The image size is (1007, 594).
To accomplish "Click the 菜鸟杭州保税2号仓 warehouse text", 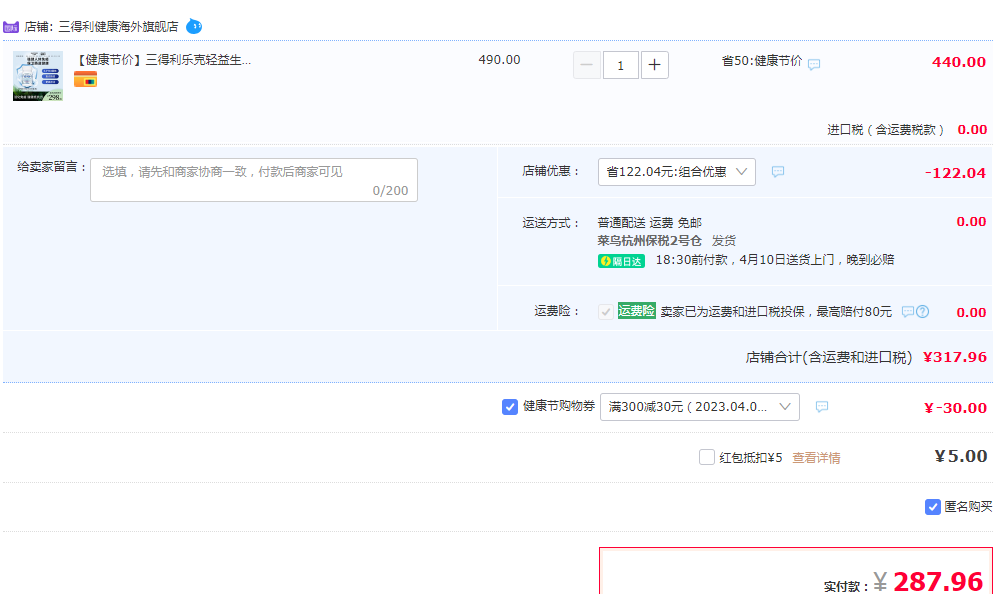I will tap(649, 241).
